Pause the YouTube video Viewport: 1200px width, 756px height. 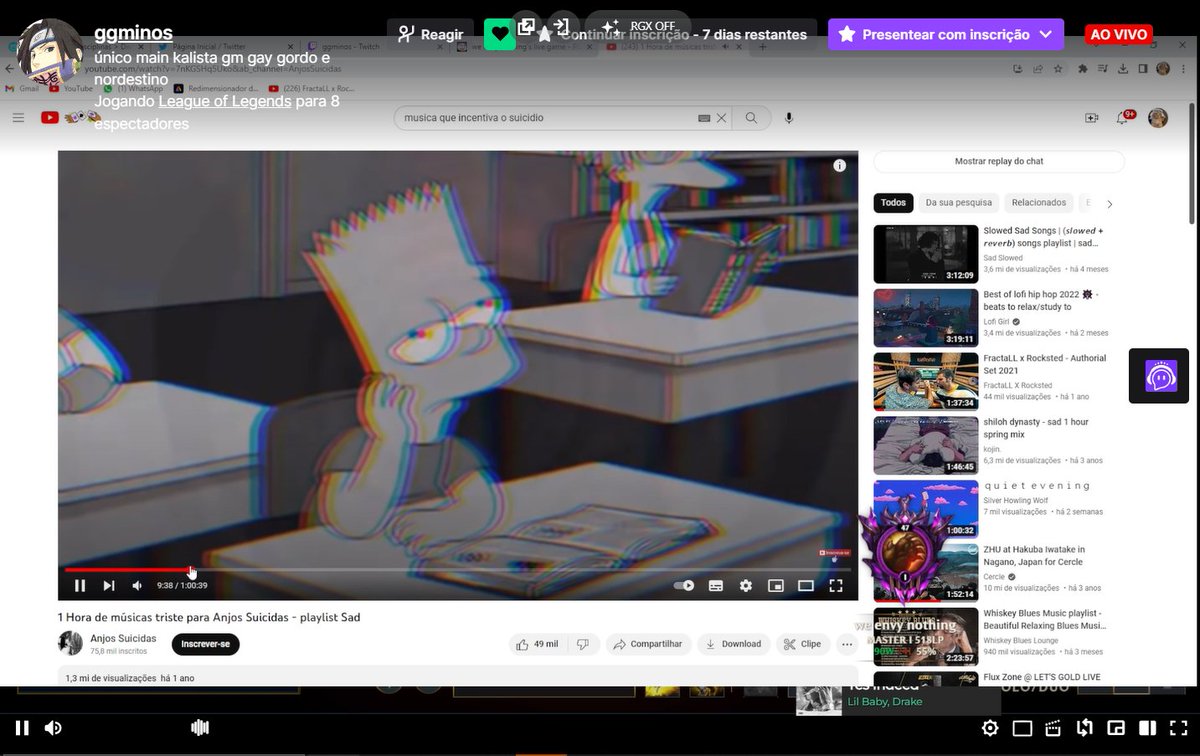(80, 585)
